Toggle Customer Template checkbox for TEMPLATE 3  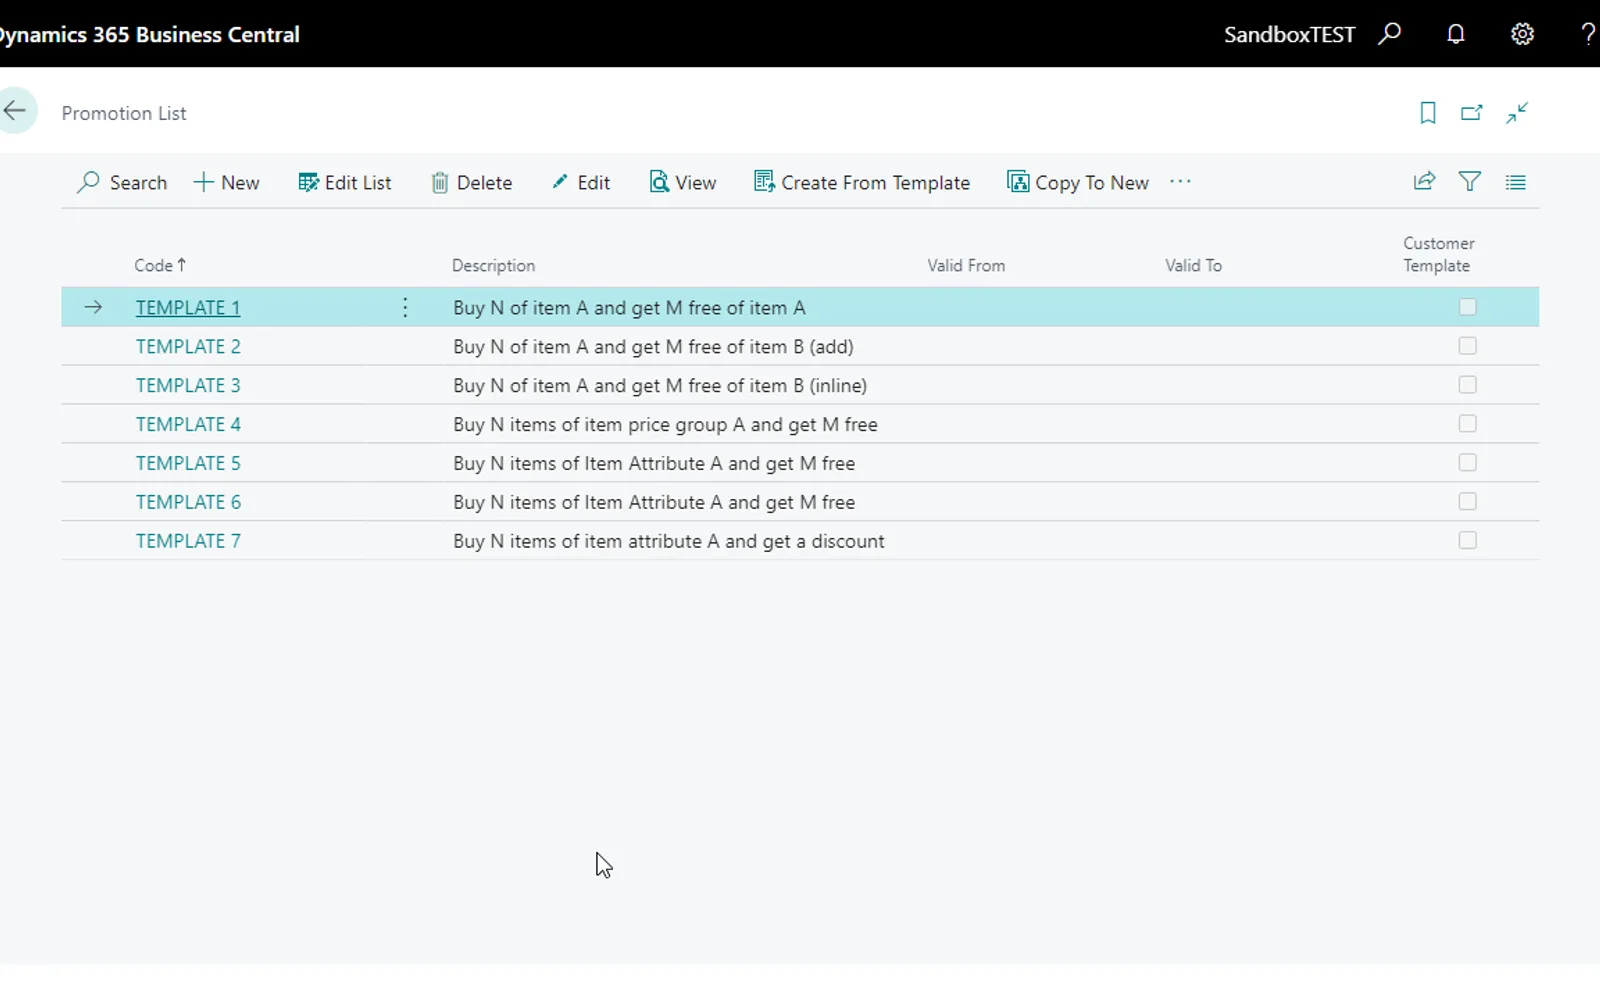click(x=1467, y=385)
